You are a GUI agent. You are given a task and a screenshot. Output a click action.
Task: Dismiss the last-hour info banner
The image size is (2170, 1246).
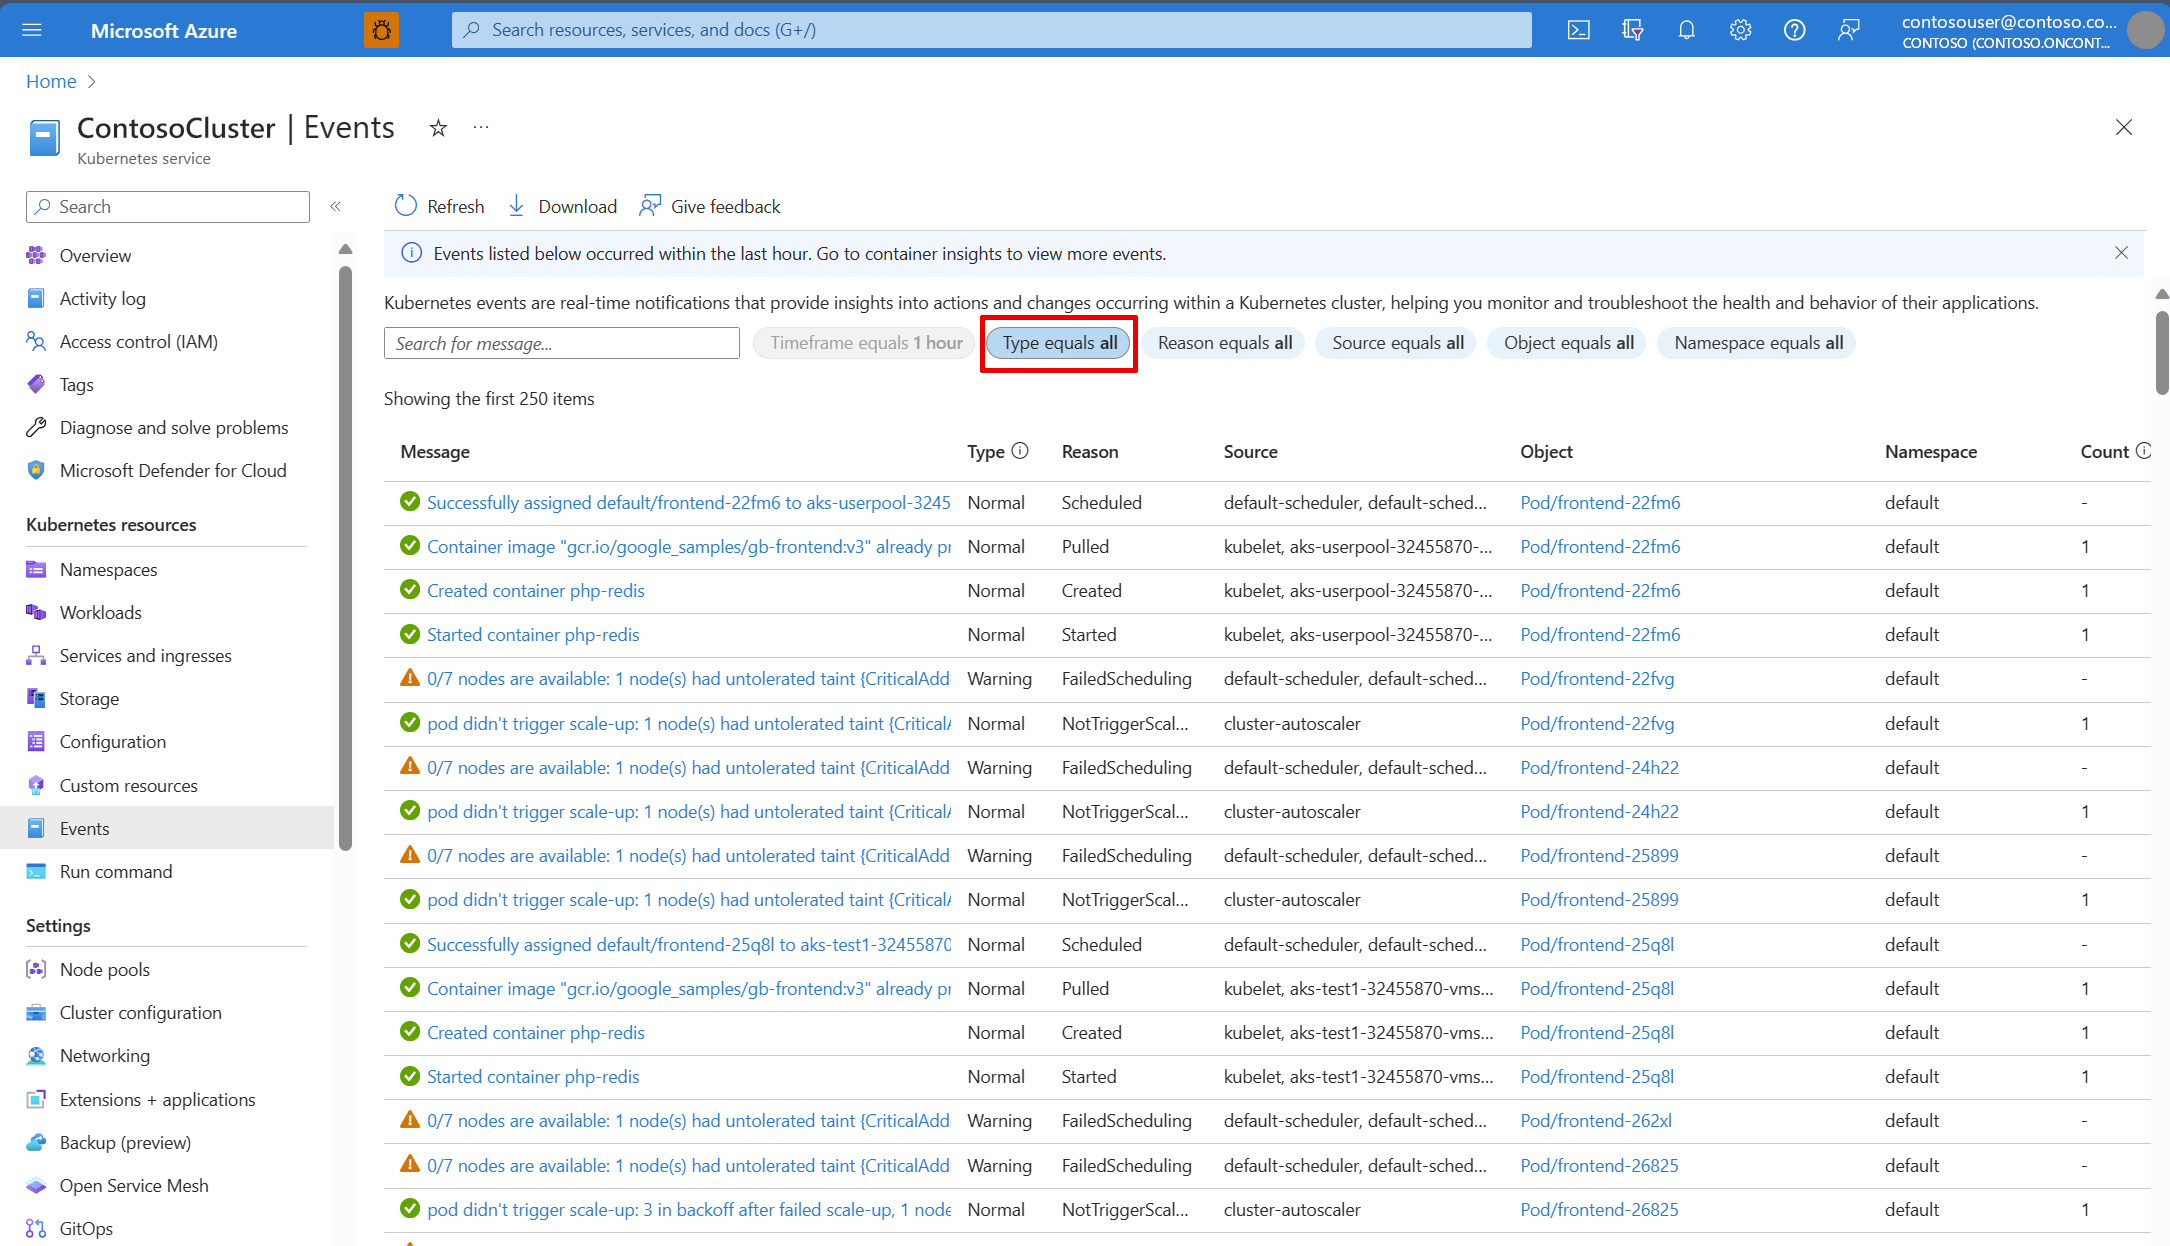point(2121,253)
